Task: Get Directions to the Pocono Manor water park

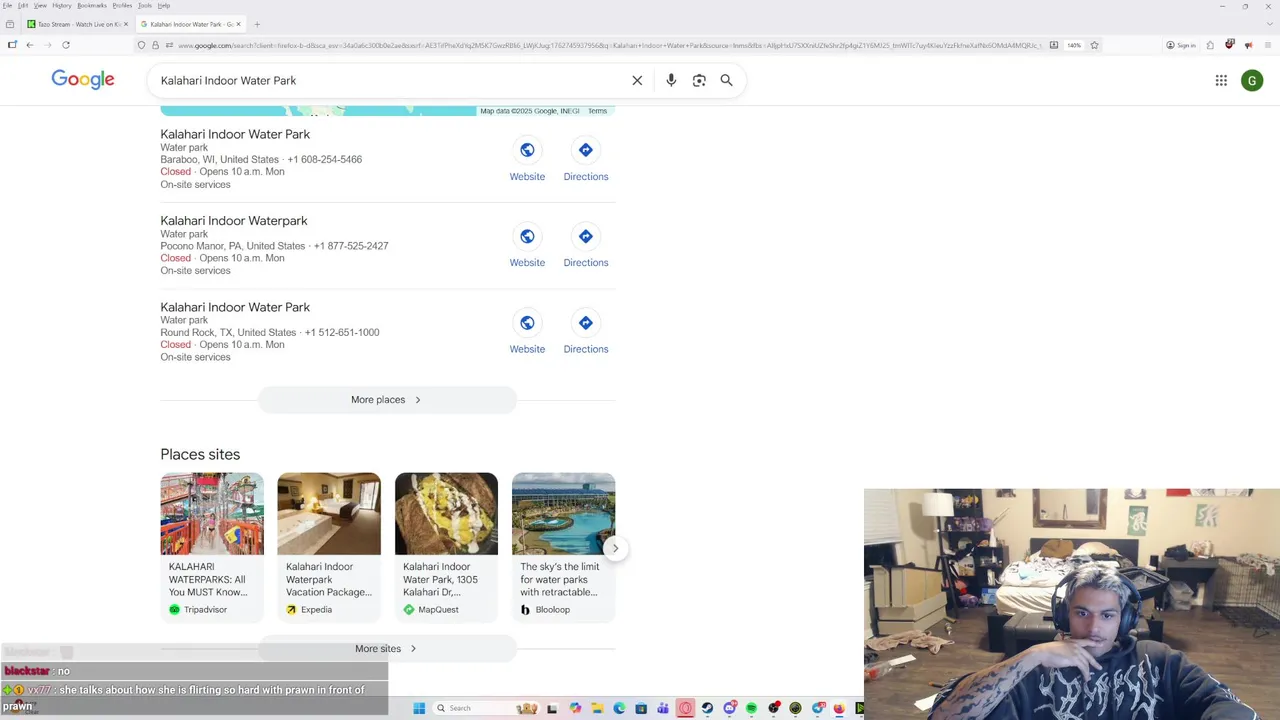Action: tap(586, 246)
